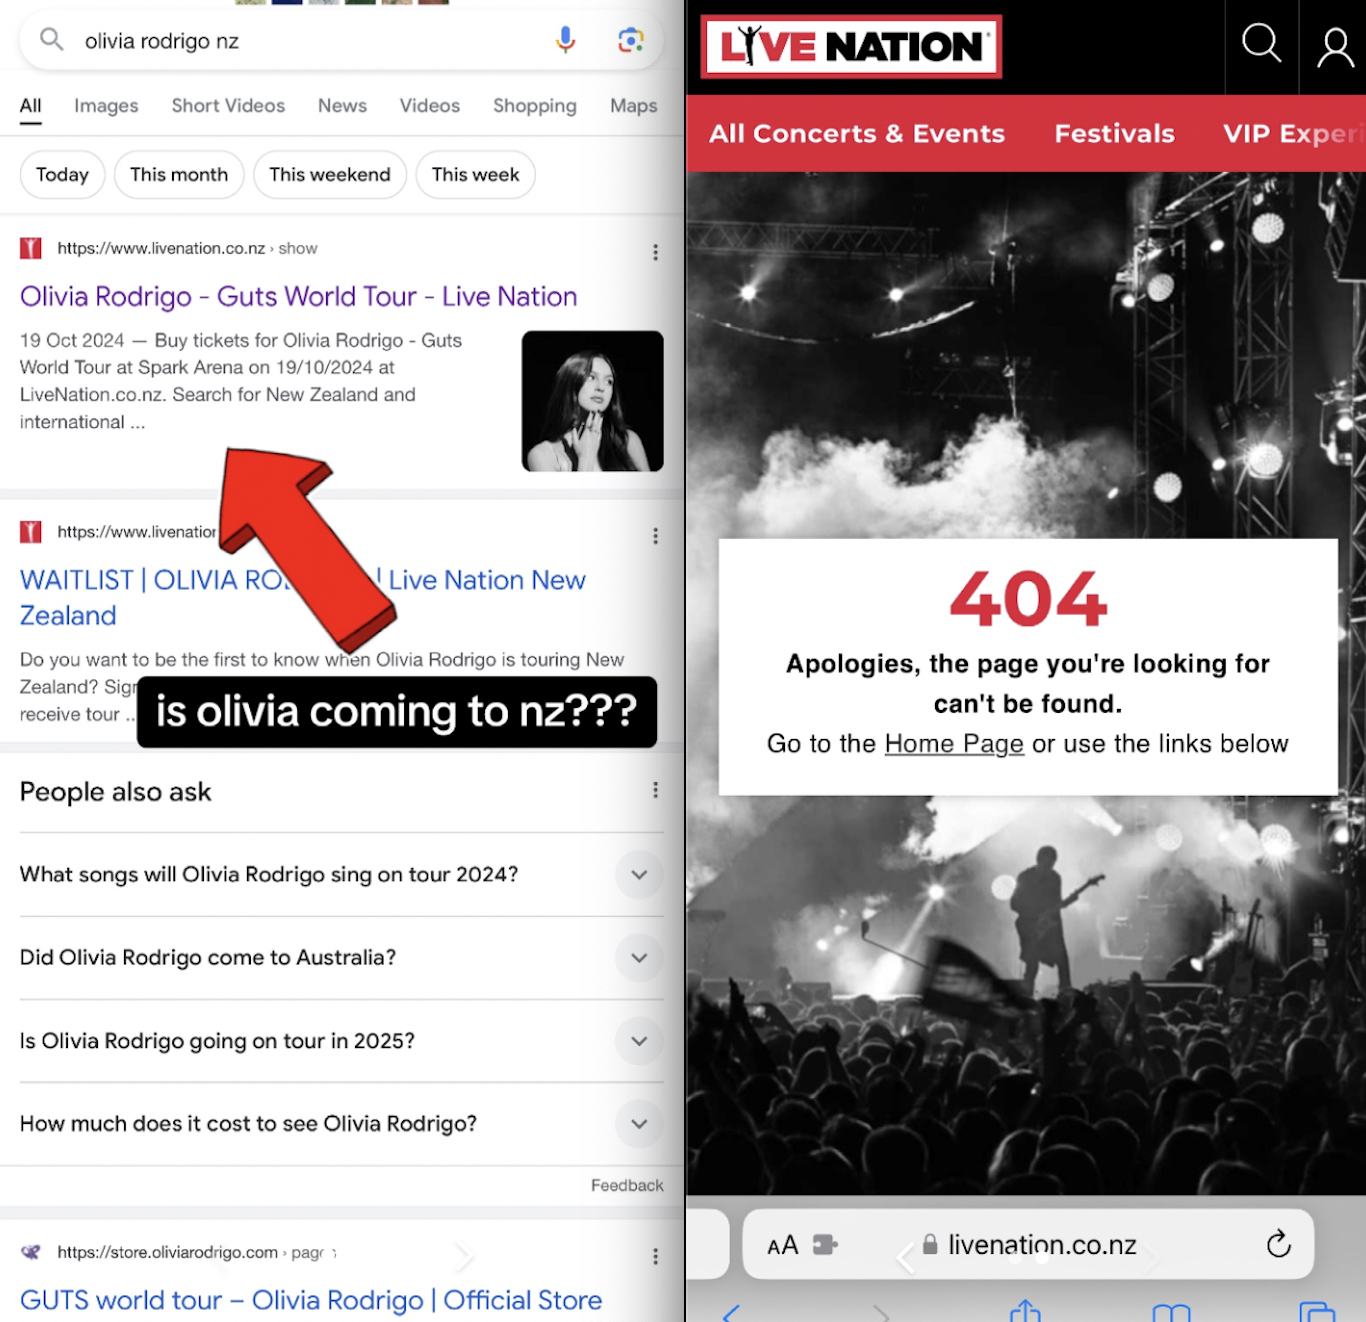
Task: Go back with the Safari back arrow
Action: pos(732,1313)
